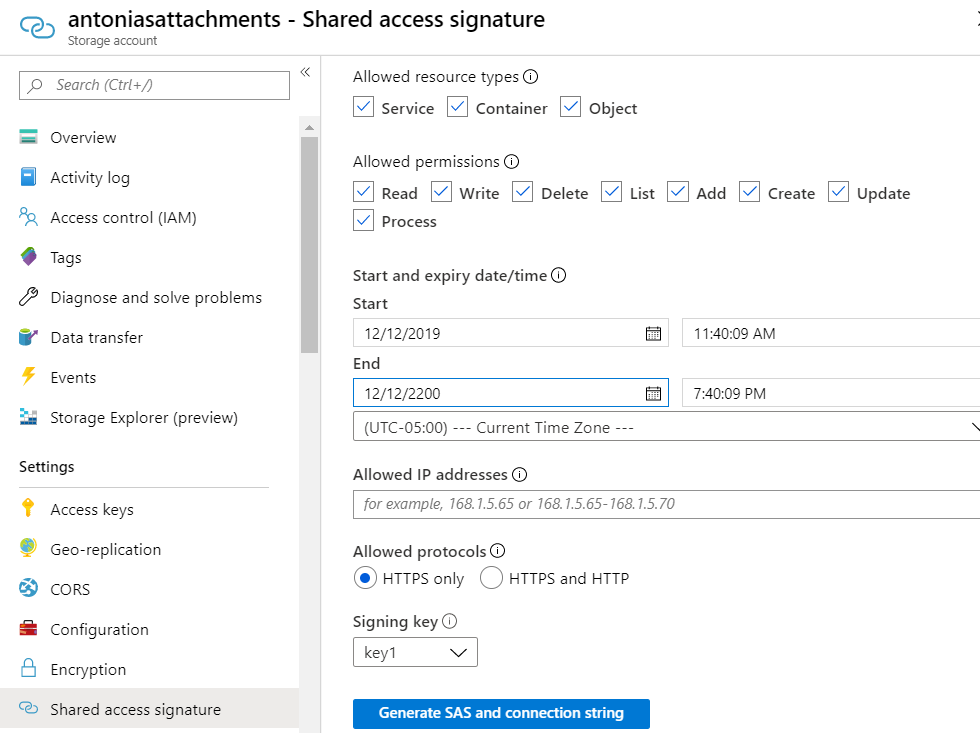Image resolution: width=980 pixels, height=733 pixels.
Task: Focus the Search (Ctrl+/) field
Action: tap(154, 85)
